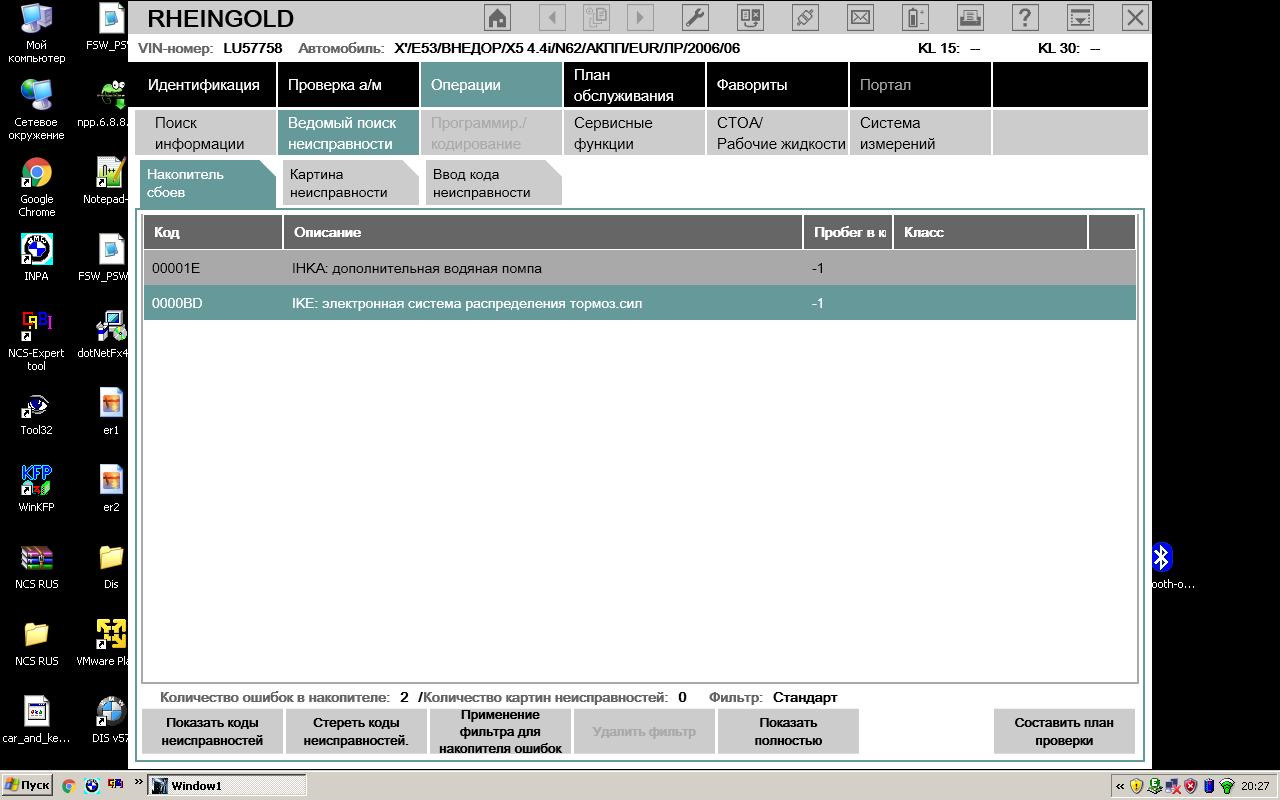Sort by Код column header
The height and width of the screenshot is (800, 1280).
213,232
